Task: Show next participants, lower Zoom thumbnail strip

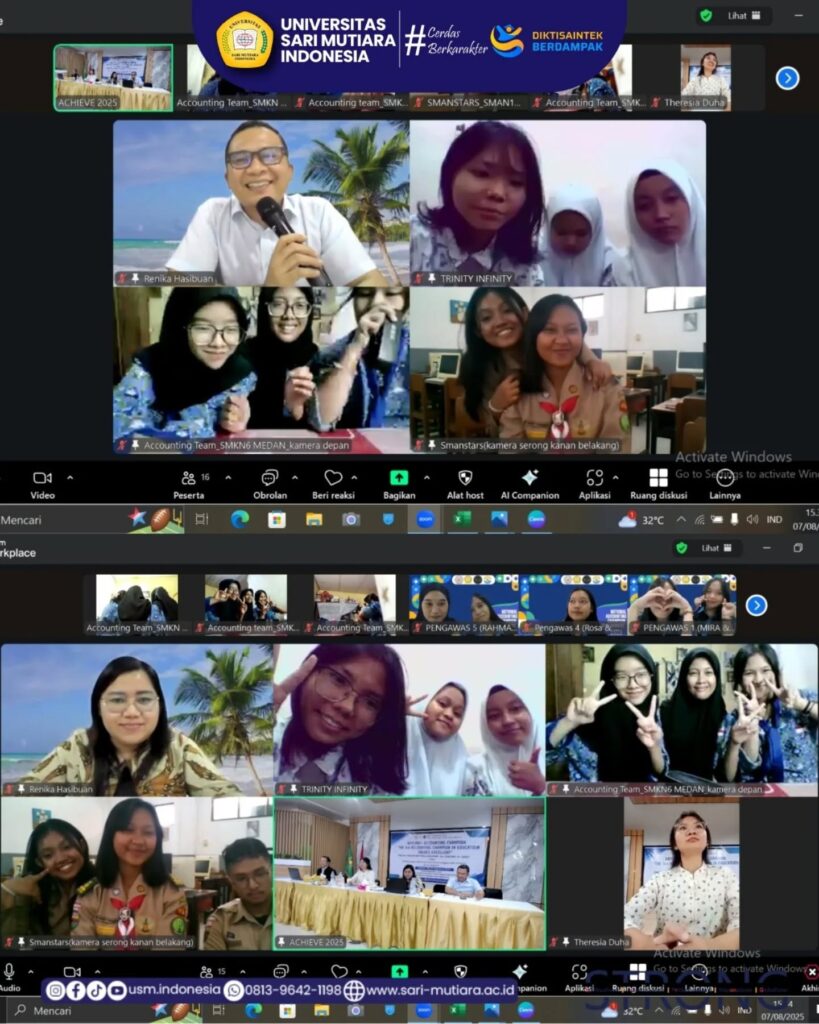Action: tap(756, 605)
